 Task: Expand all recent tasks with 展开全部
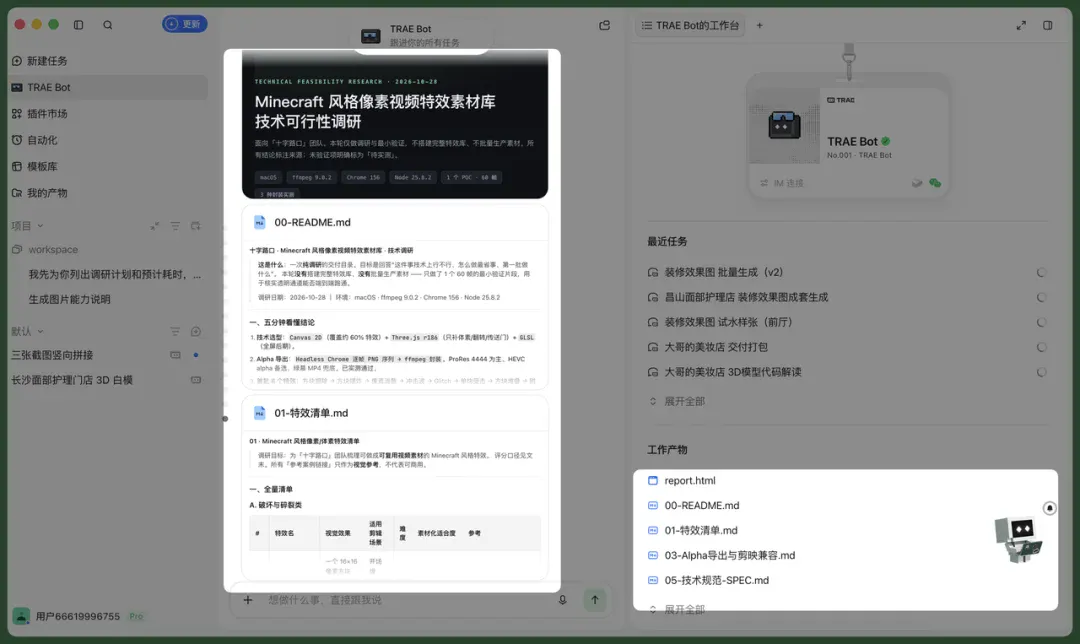click(677, 401)
